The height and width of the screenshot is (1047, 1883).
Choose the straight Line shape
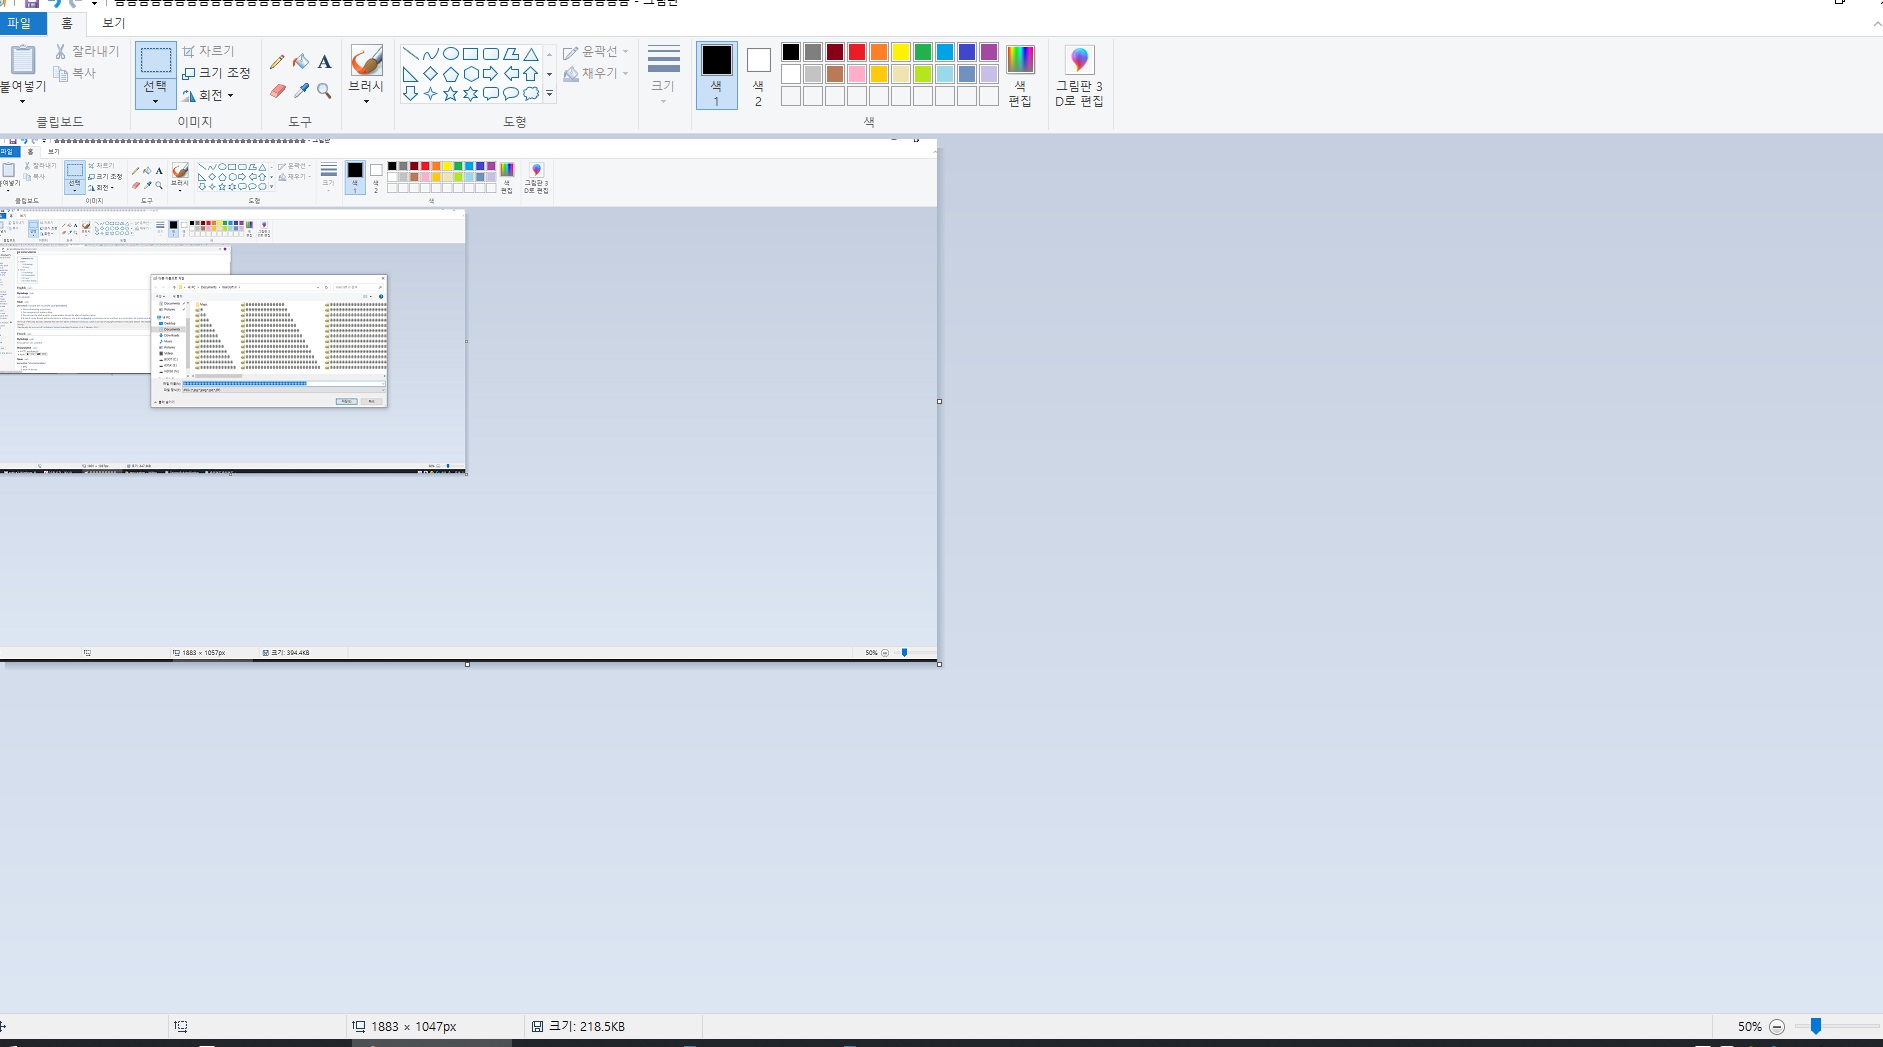[410, 54]
